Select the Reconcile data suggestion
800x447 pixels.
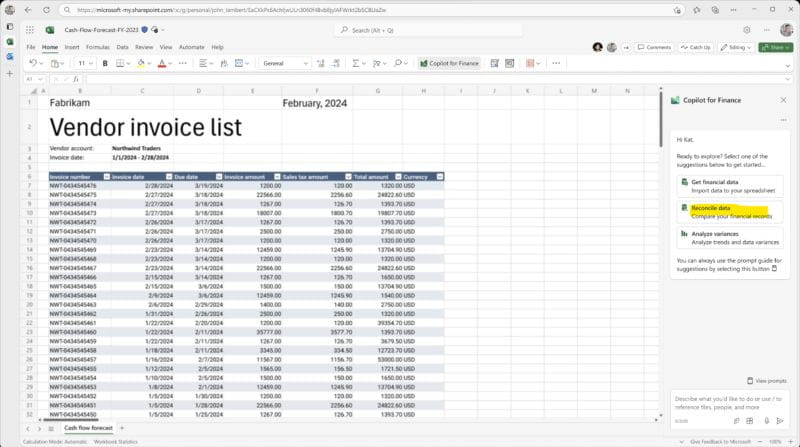click(x=730, y=212)
